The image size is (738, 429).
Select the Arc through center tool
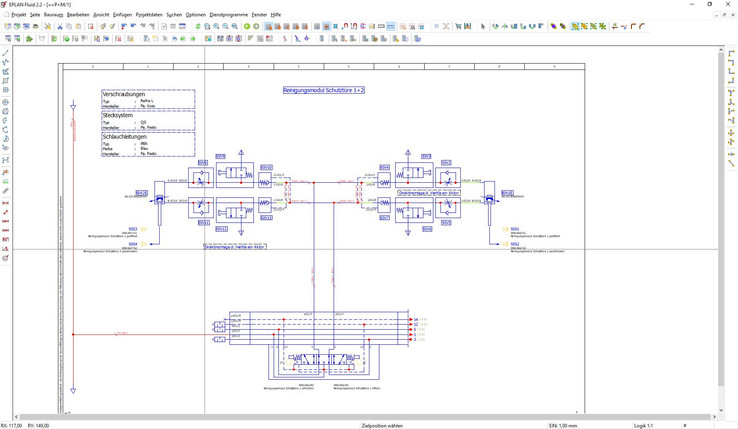[x=6, y=121]
